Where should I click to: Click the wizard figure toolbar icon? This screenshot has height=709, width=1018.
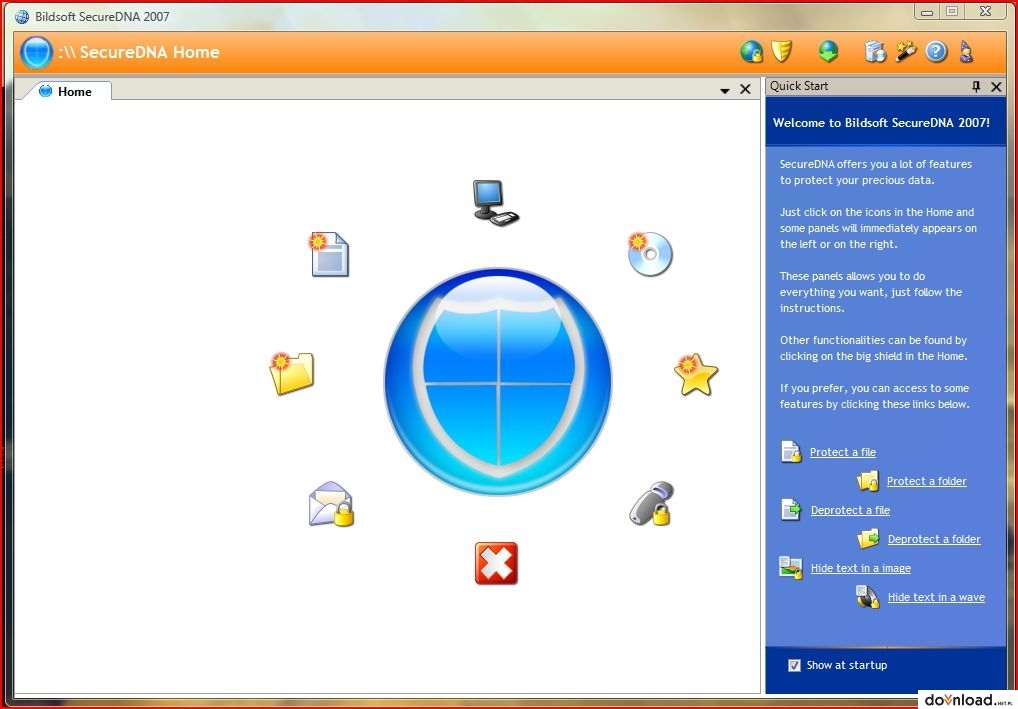coord(966,52)
